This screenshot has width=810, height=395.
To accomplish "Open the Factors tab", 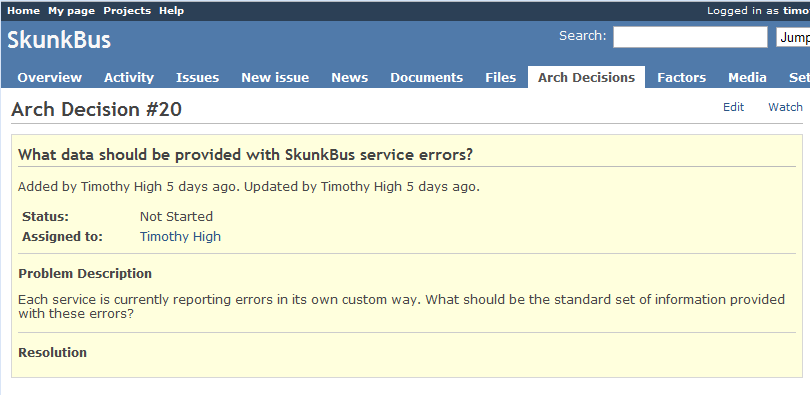I will [681, 77].
